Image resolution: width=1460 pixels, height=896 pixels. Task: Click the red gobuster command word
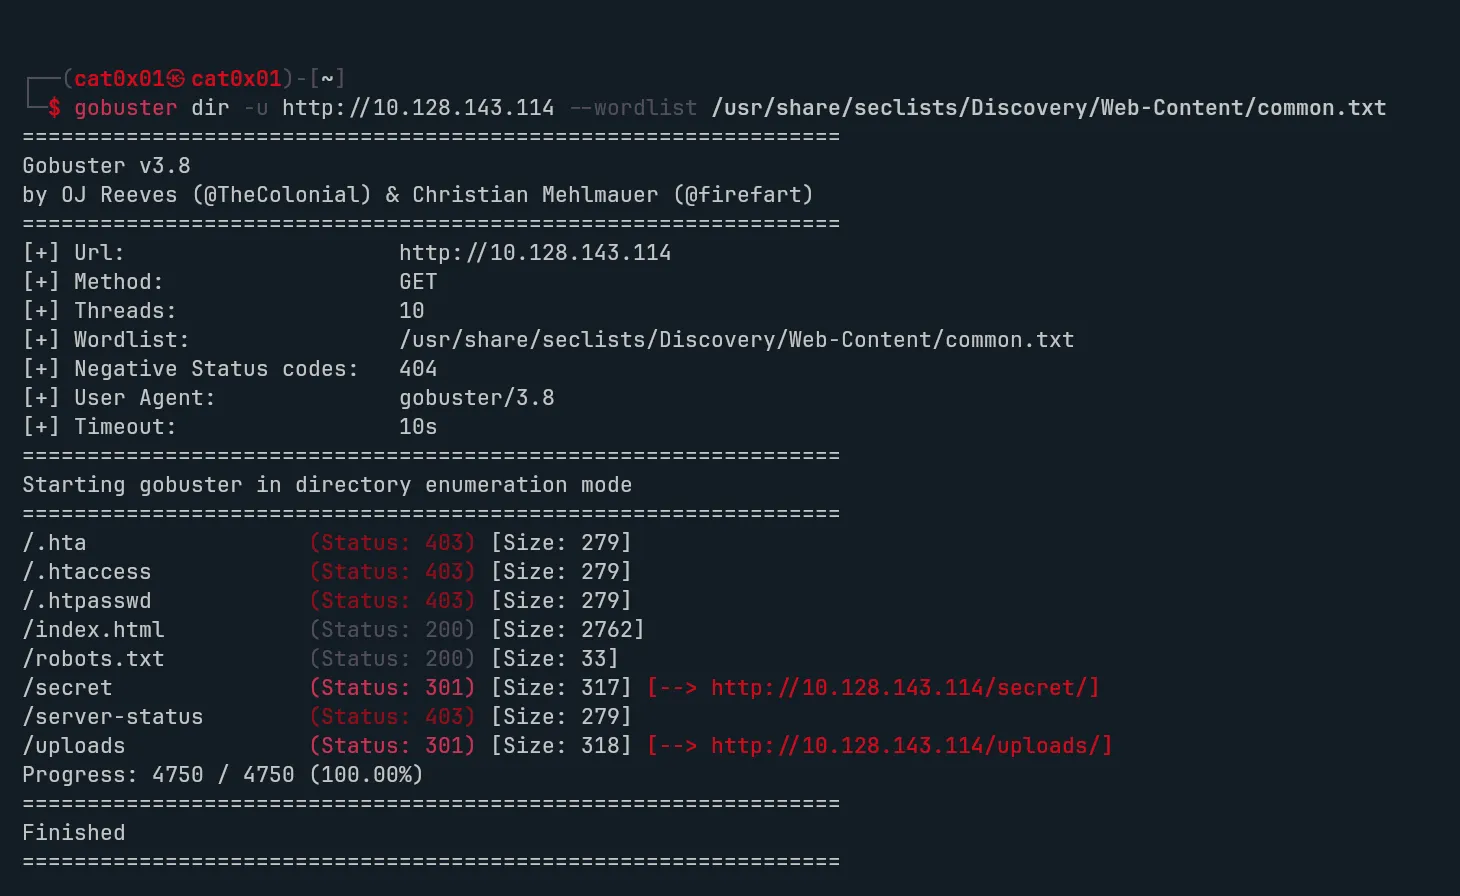[x=126, y=108]
